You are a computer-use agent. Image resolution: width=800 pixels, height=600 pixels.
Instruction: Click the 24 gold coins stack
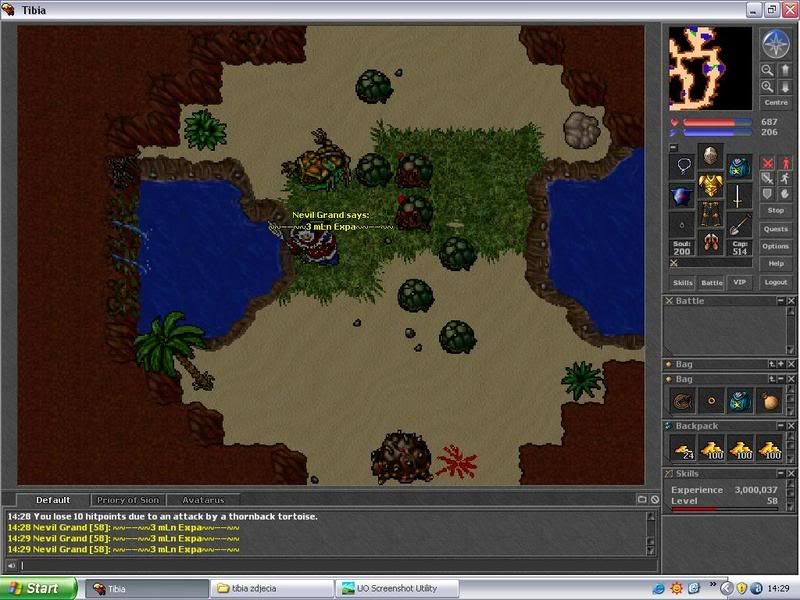(683, 448)
